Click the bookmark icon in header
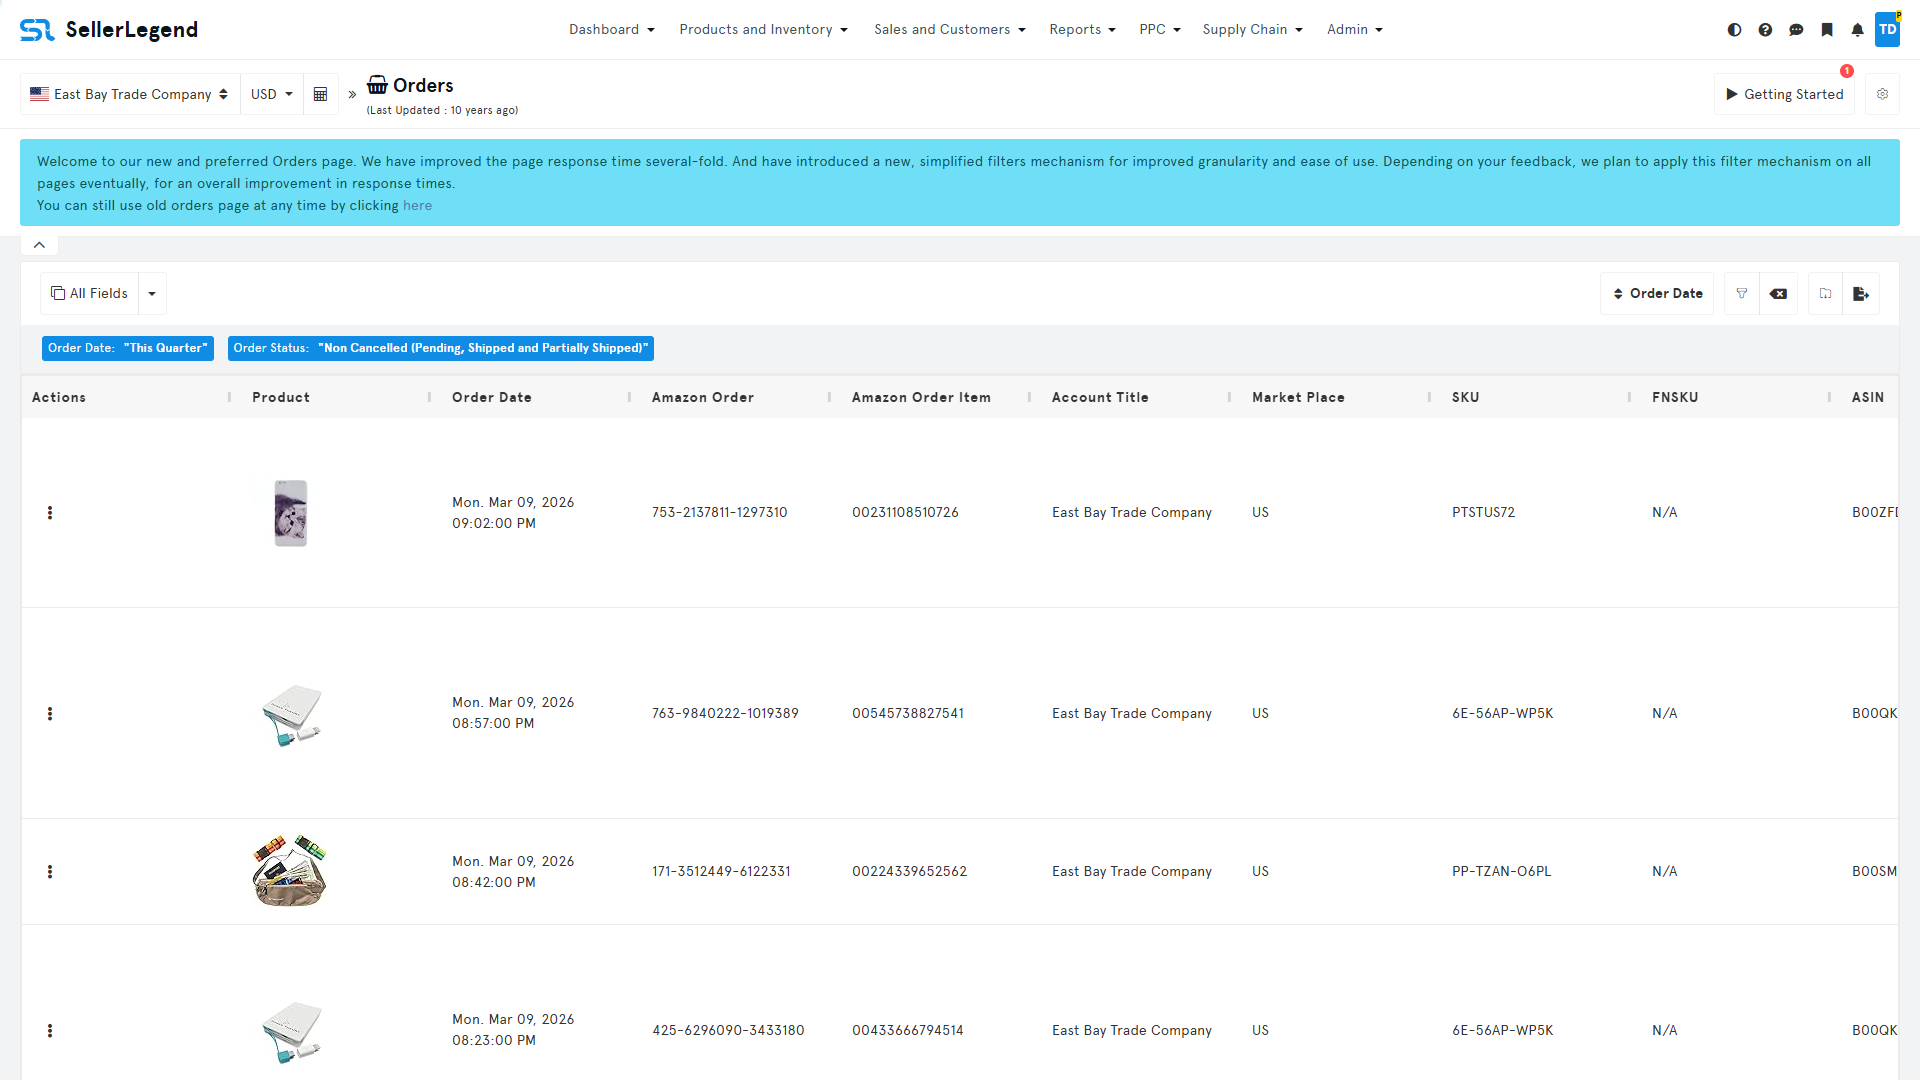This screenshot has height=1080, width=1920. click(1827, 30)
